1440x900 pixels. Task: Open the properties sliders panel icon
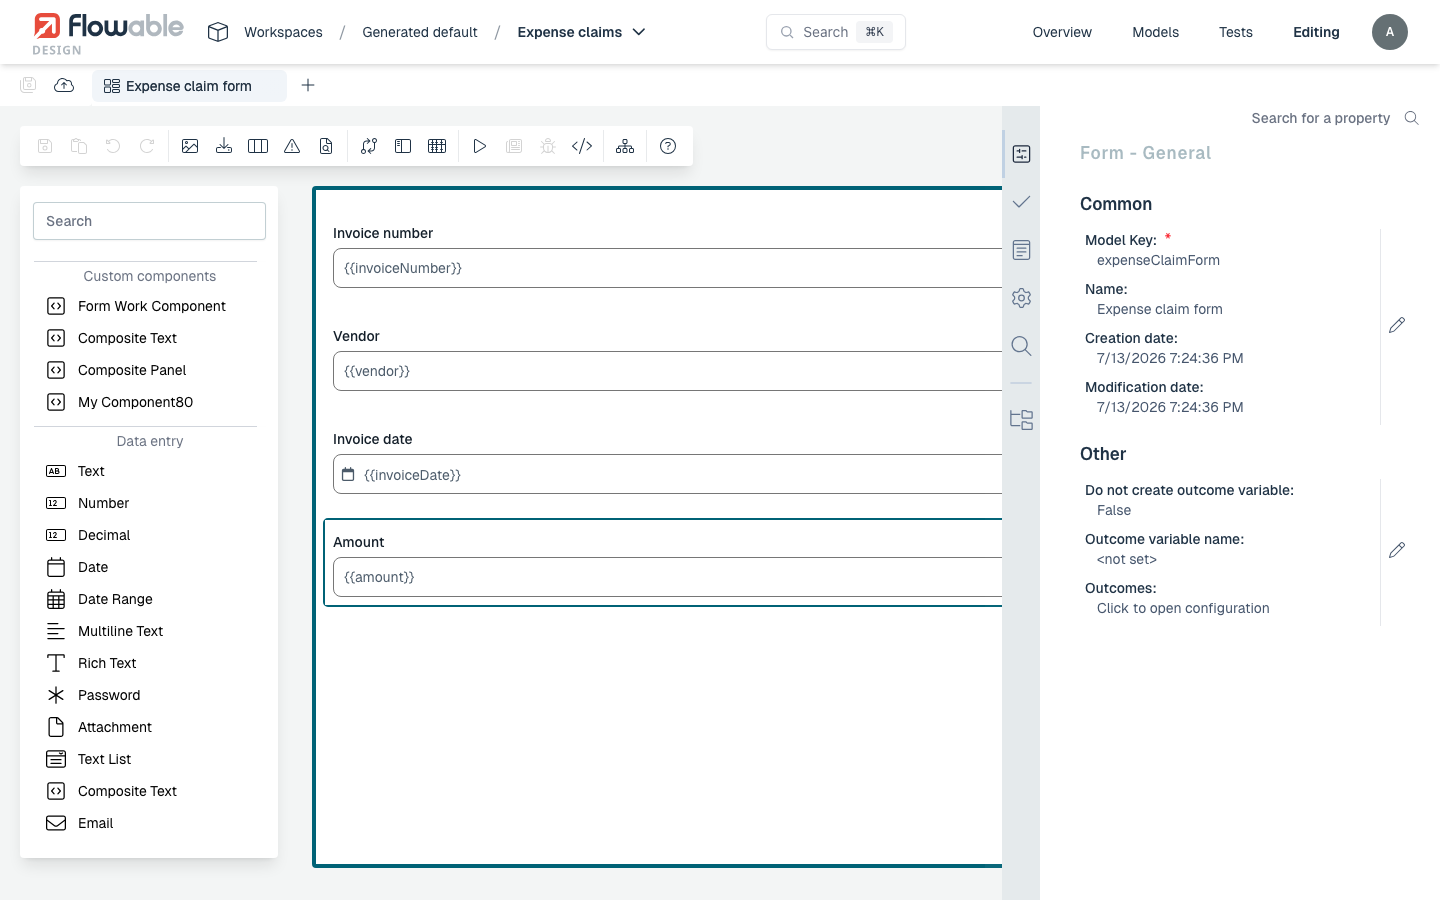point(1021,154)
